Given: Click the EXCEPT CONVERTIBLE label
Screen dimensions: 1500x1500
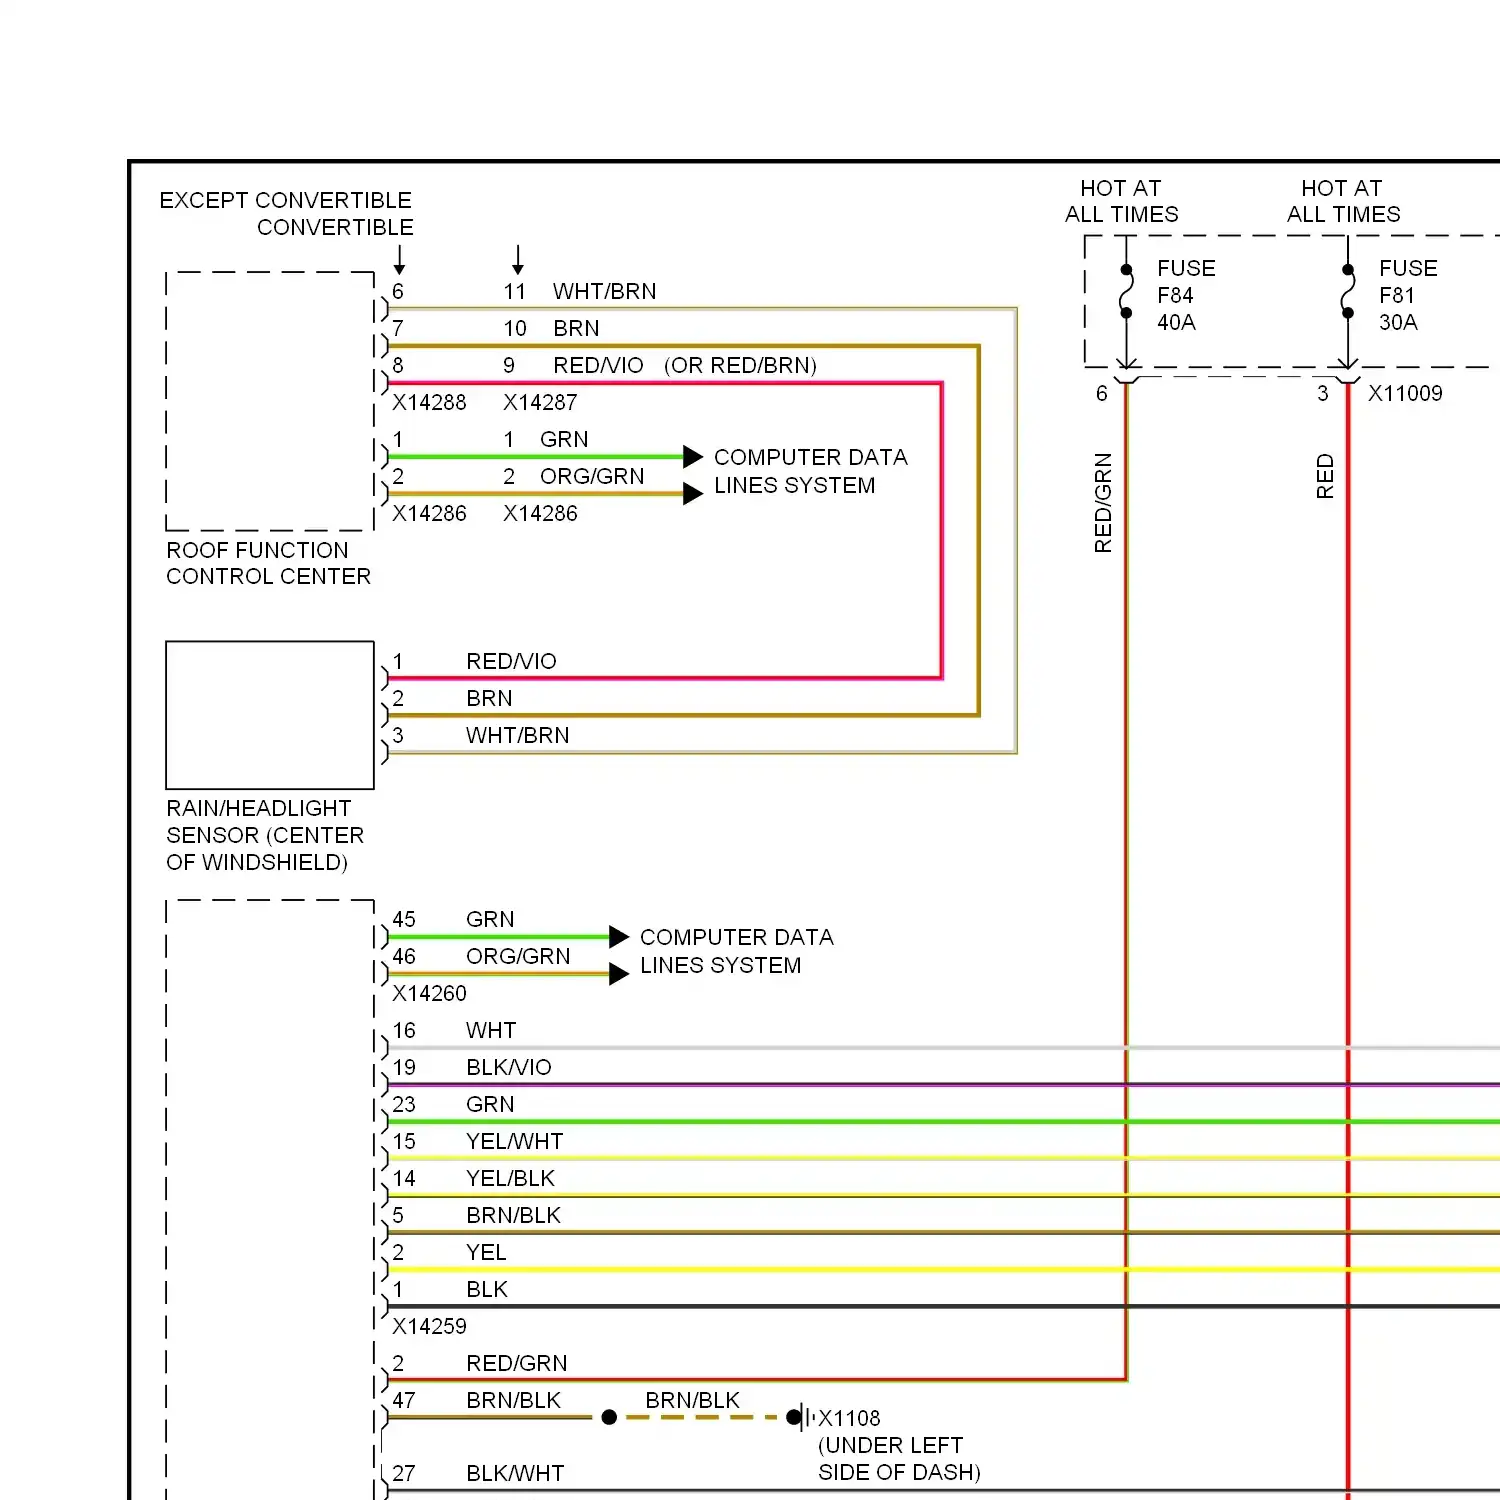Looking at the screenshot, I should pyautogui.click(x=286, y=200).
